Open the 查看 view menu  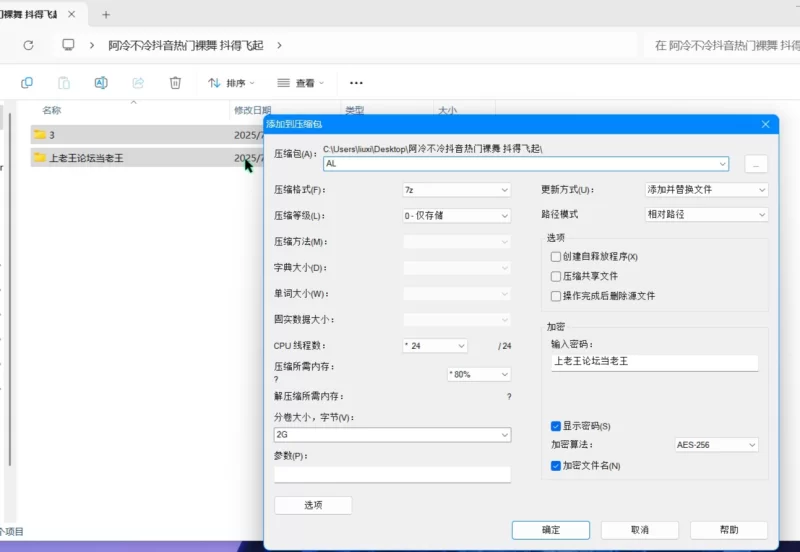300,83
